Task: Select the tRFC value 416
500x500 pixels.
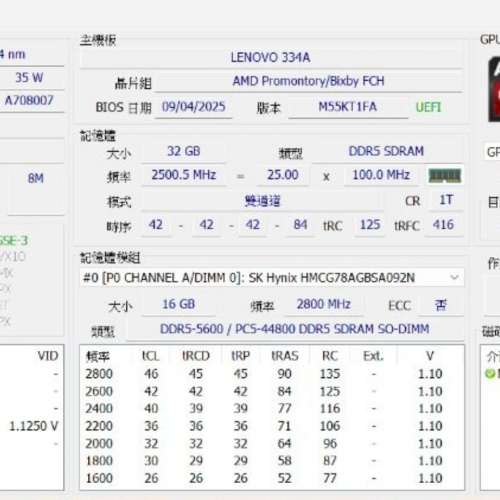Action: click(443, 225)
